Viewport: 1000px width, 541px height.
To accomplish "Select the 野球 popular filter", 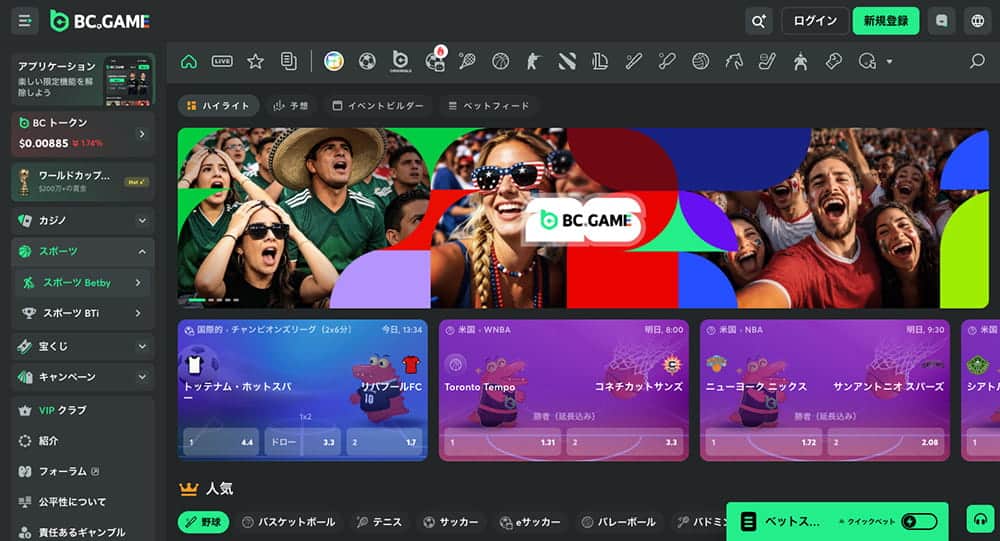I will click(x=203, y=522).
